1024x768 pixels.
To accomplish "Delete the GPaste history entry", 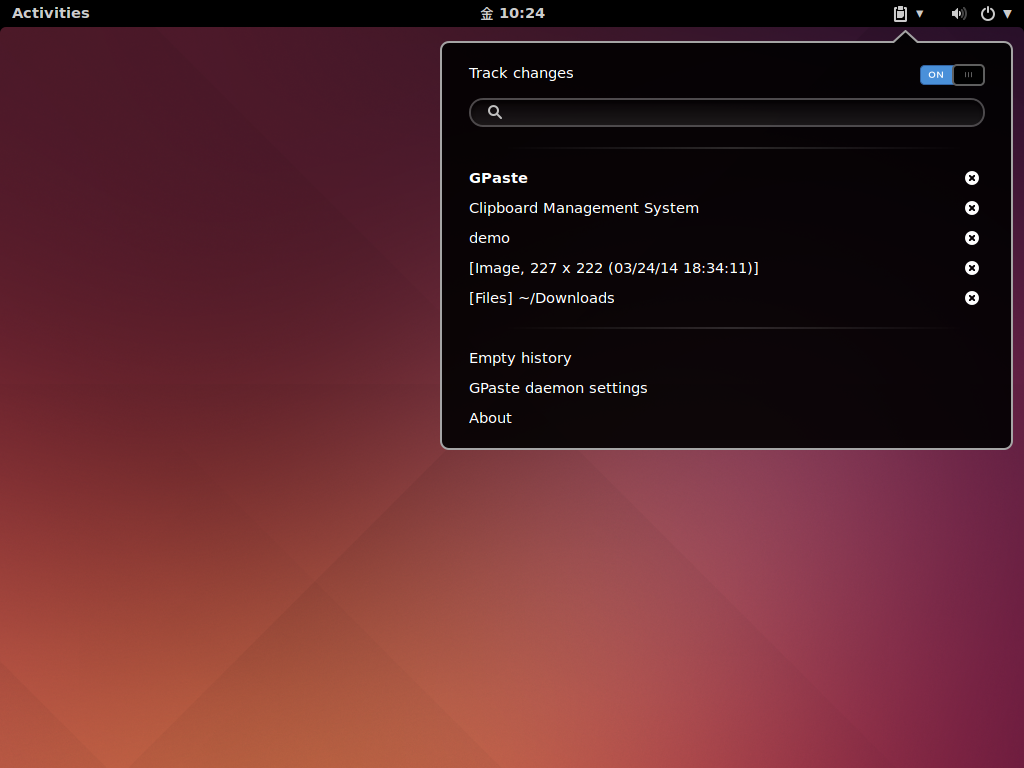I will click(x=972, y=178).
